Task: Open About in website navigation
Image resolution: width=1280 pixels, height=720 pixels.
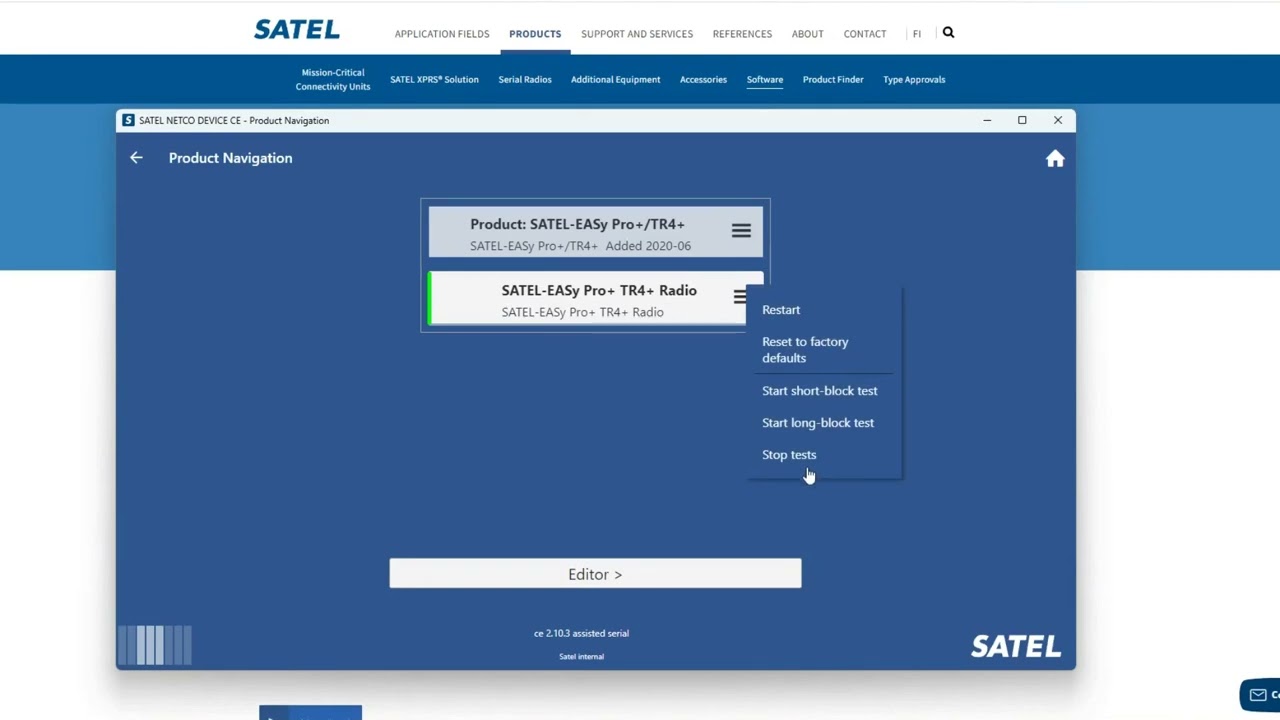Action: click(808, 34)
